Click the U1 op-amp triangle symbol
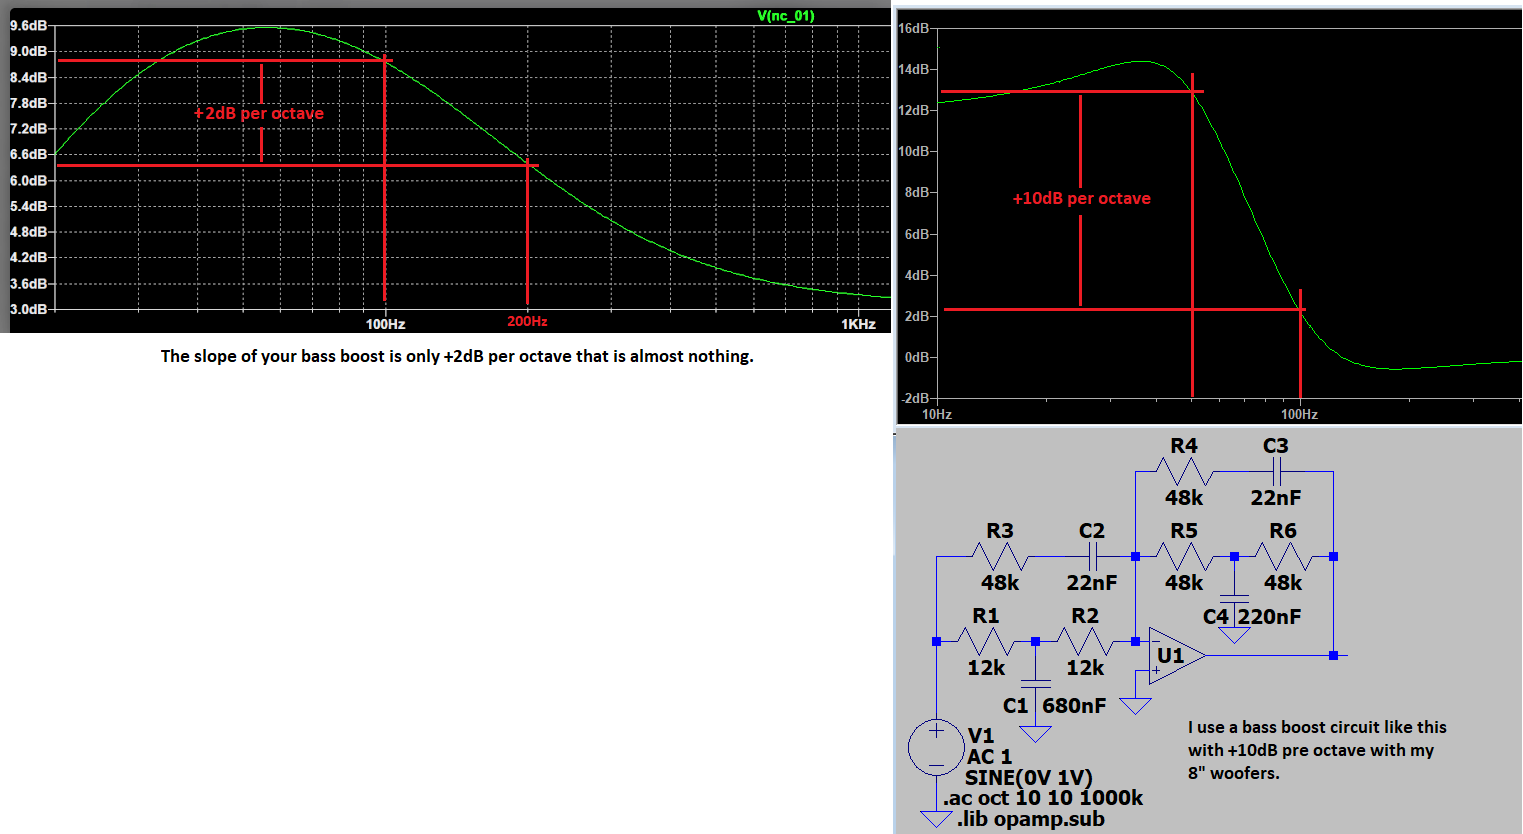 [x=1177, y=656]
